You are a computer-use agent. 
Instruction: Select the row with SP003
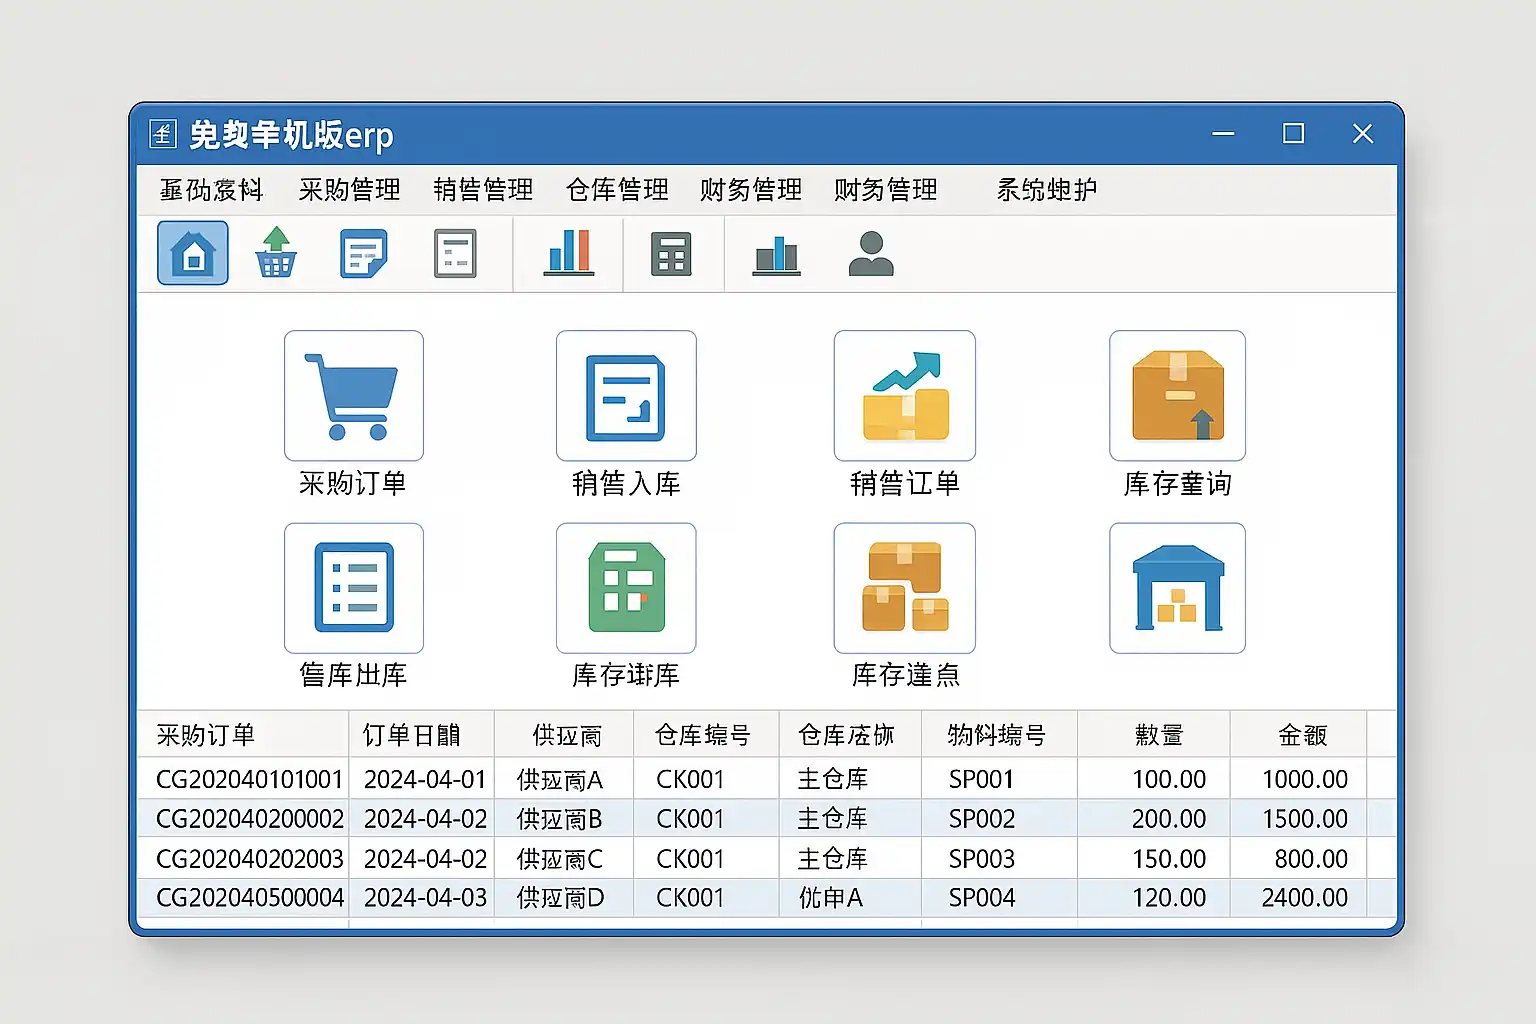[981, 859]
